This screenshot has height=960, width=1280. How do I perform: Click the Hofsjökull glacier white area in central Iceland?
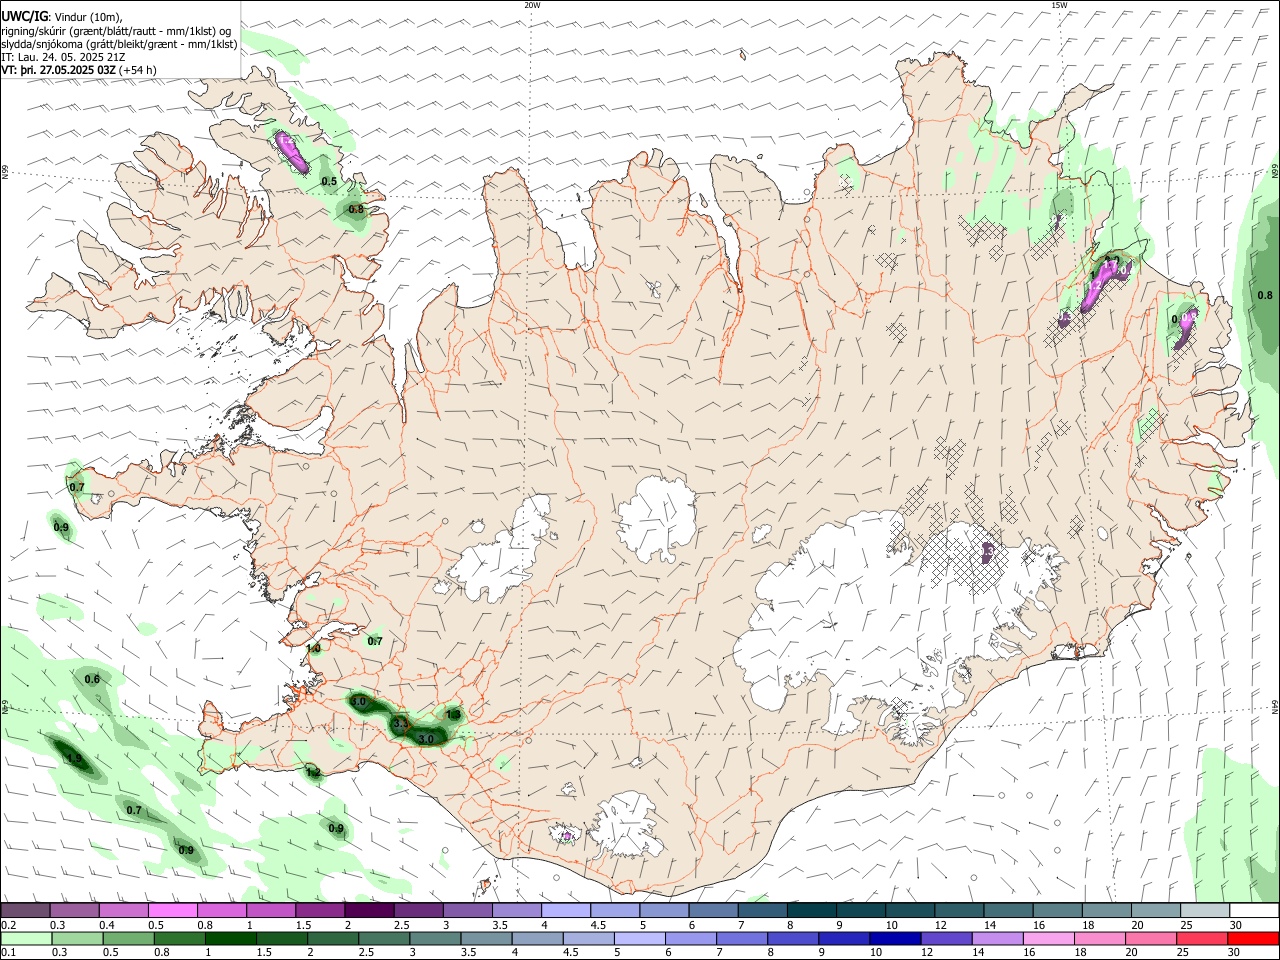pos(657,518)
